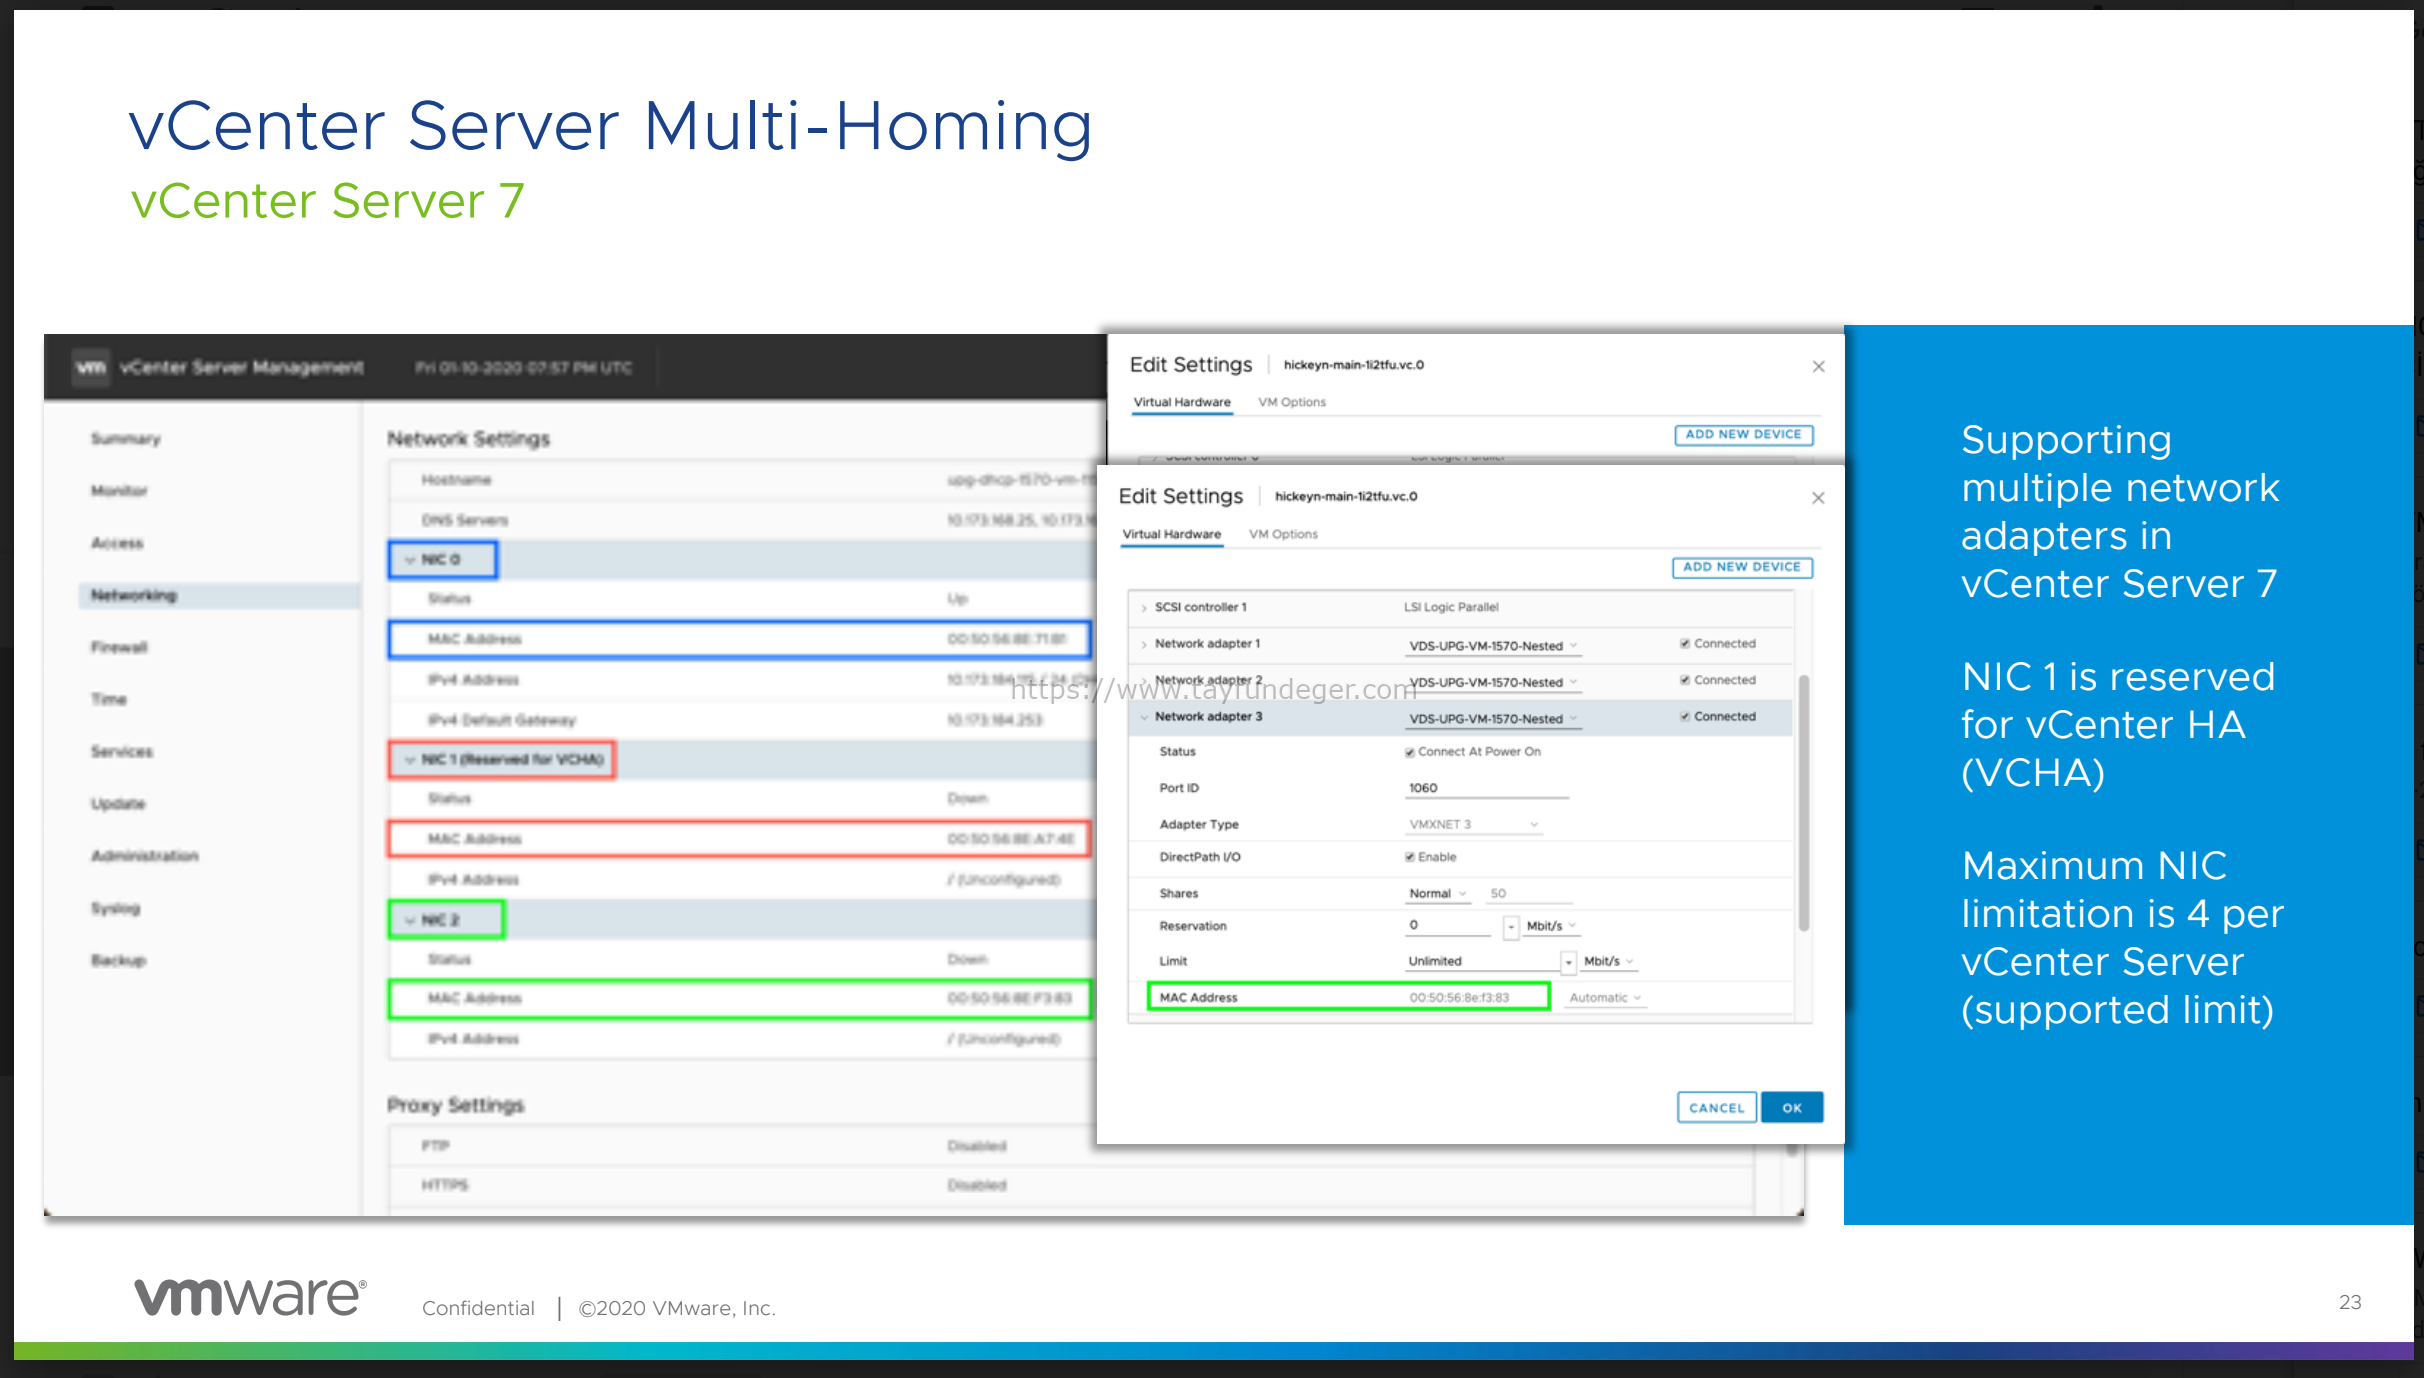Click the 'Proxy Settings' heading
The width and height of the screenshot is (2424, 1378).
[456, 1105]
